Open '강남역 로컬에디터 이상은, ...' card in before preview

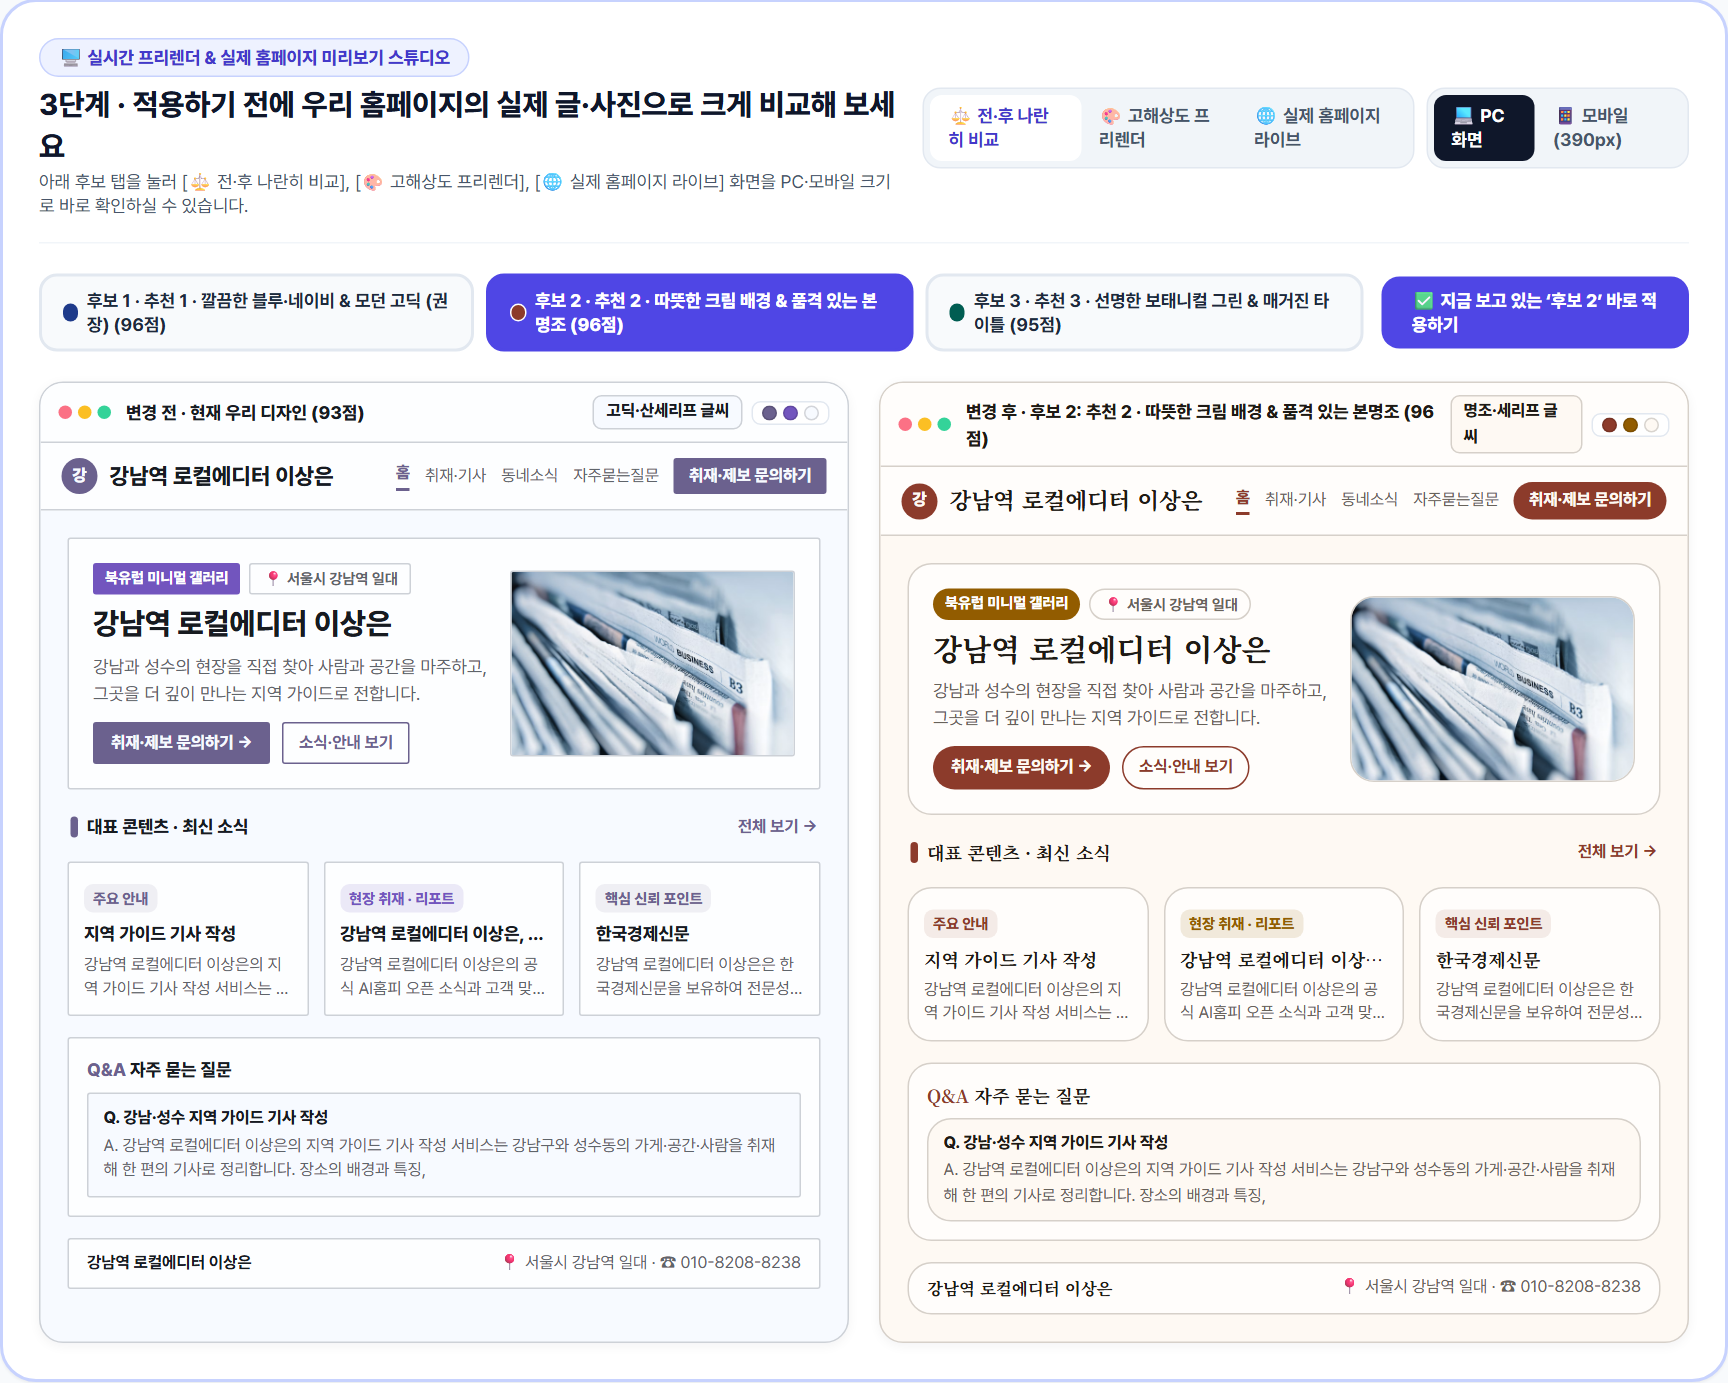tap(444, 939)
